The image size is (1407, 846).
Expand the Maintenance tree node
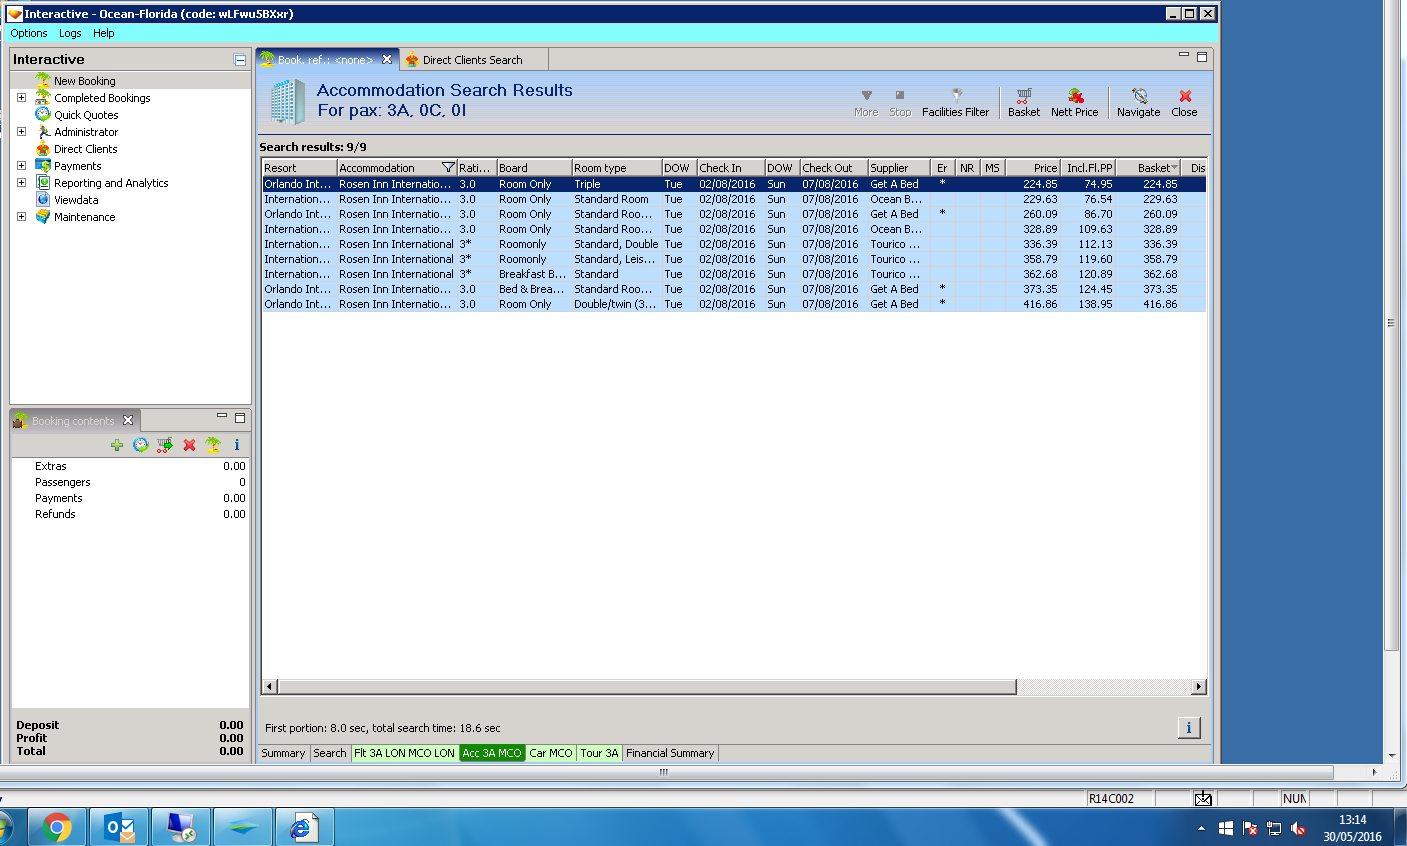click(21, 216)
